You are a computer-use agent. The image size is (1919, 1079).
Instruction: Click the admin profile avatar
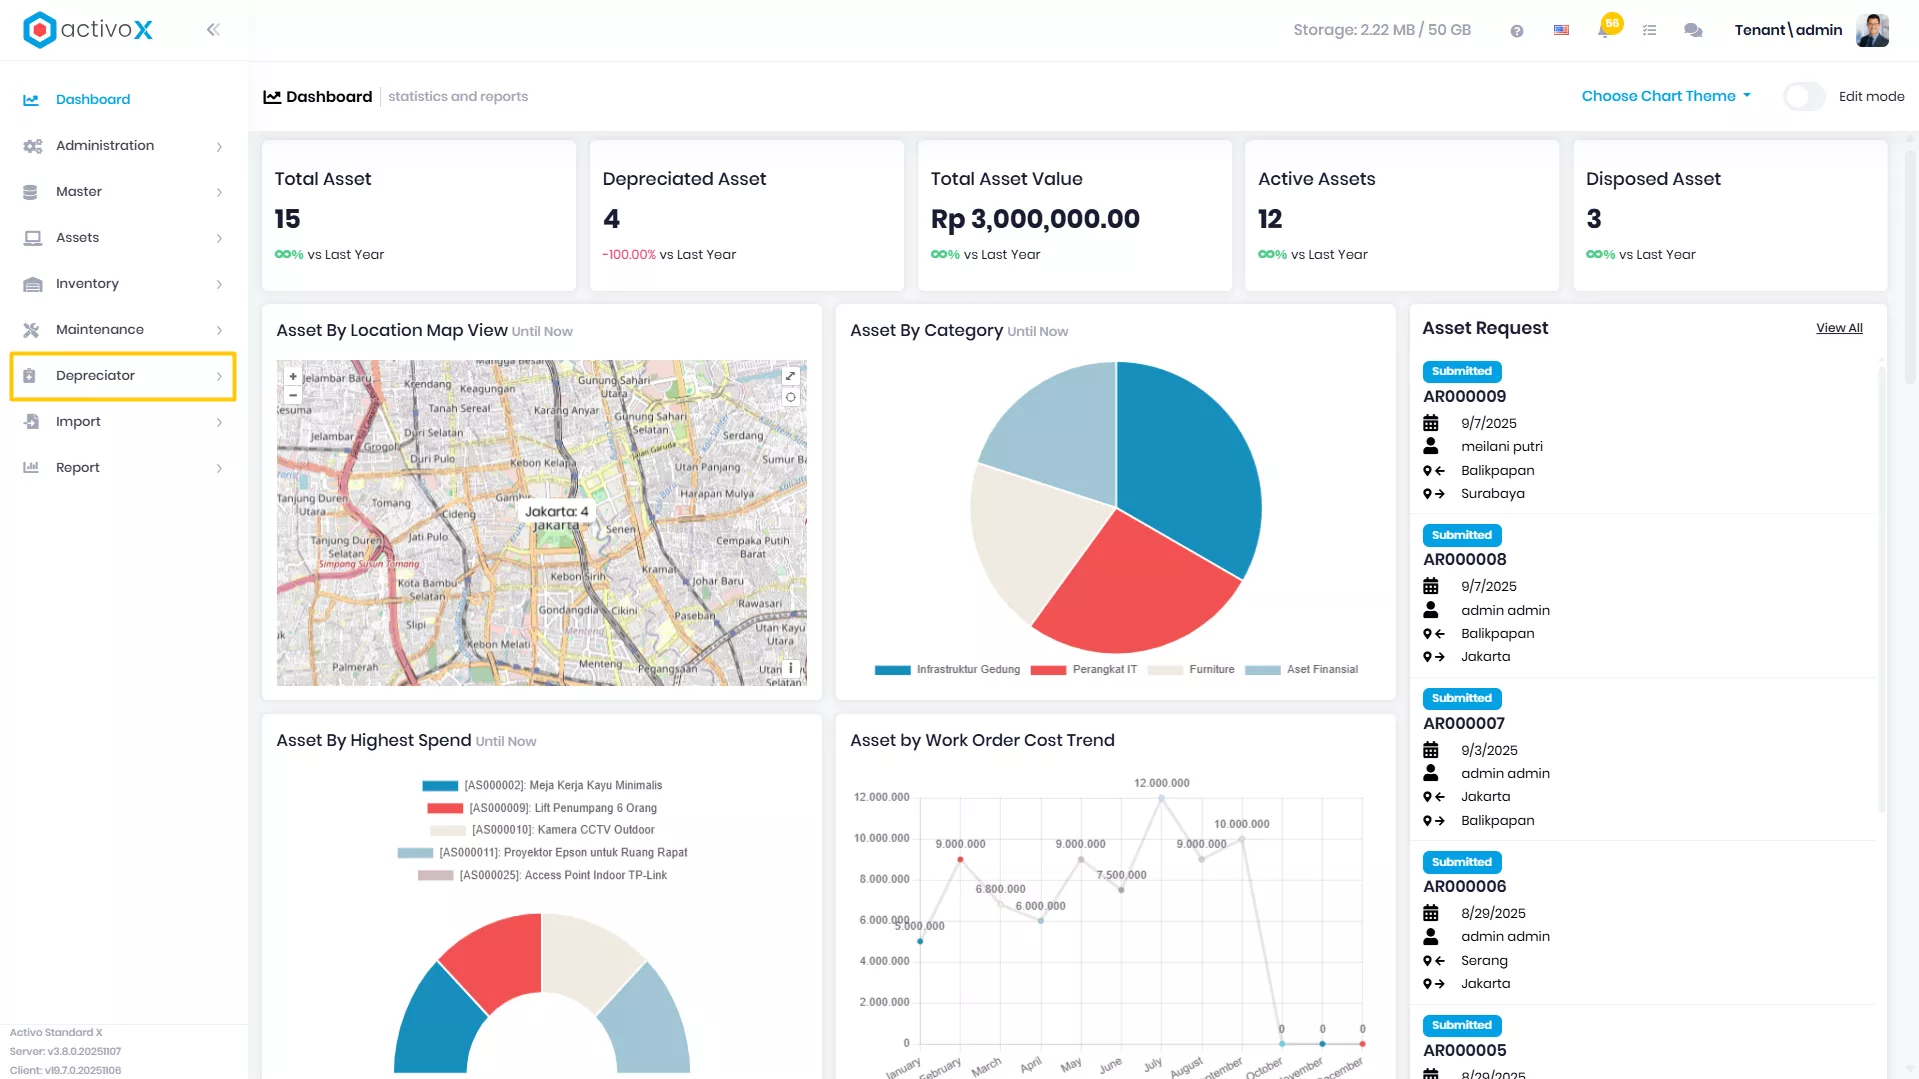click(x=1872, y=30)
